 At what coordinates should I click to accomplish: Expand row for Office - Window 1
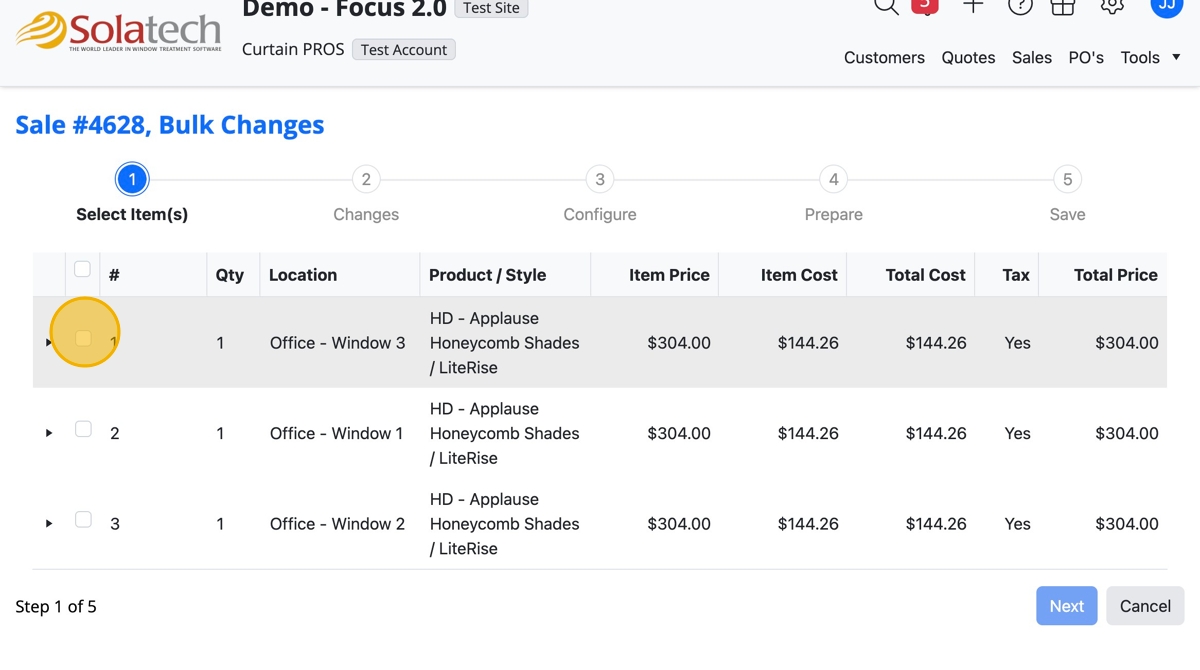pos(49,433)
